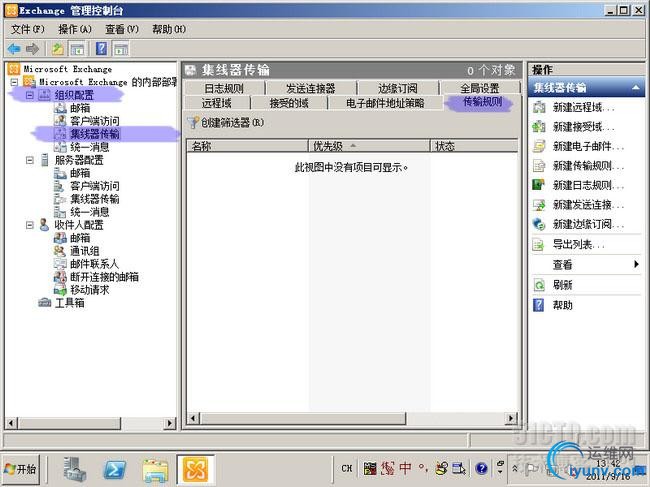The width and height of the screenshot is (650, 487).
Task: Click the 导出列表 action icon
Action: 538,245
